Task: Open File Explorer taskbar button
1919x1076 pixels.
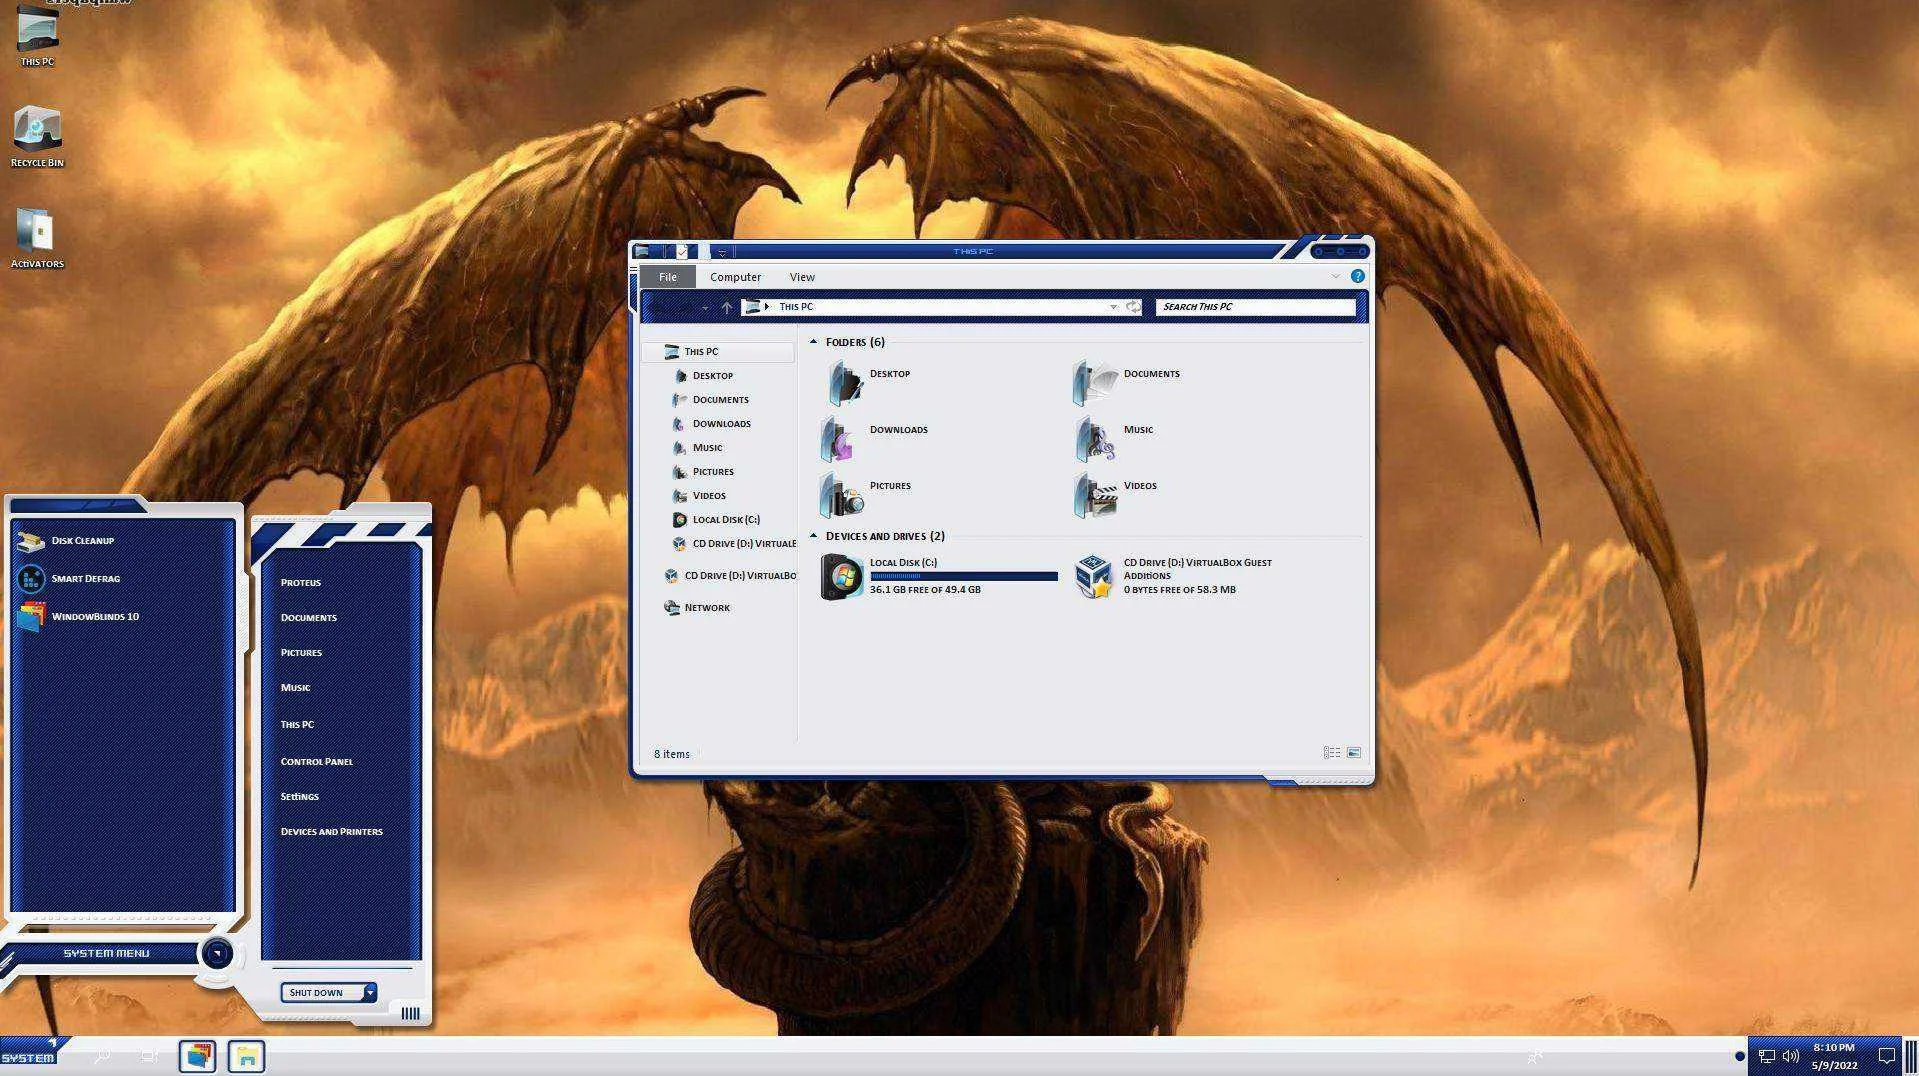Action: 246,1056
